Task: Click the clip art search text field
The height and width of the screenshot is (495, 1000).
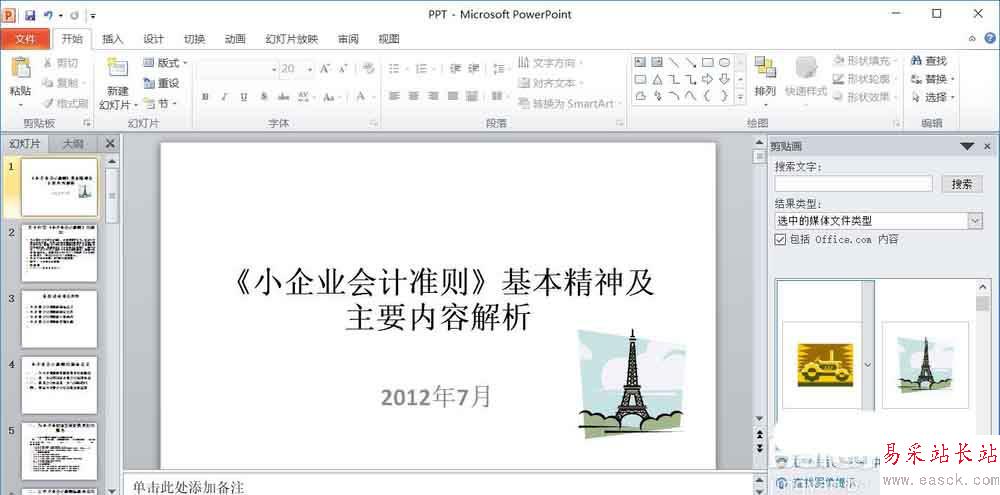Action: coord(854,184)
